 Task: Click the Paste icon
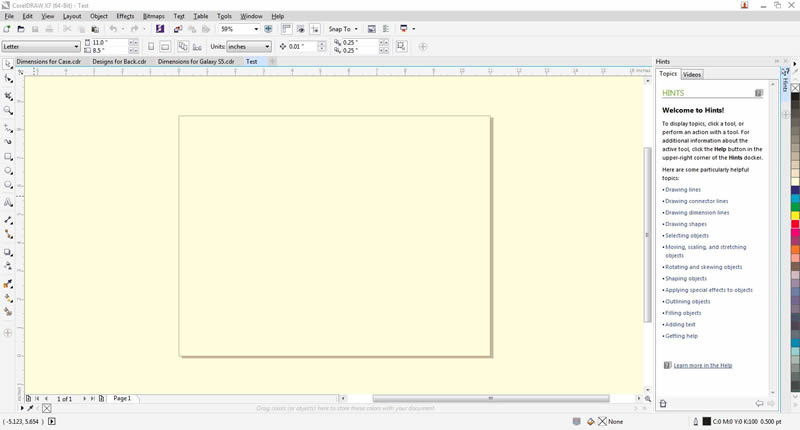[95, 29]
